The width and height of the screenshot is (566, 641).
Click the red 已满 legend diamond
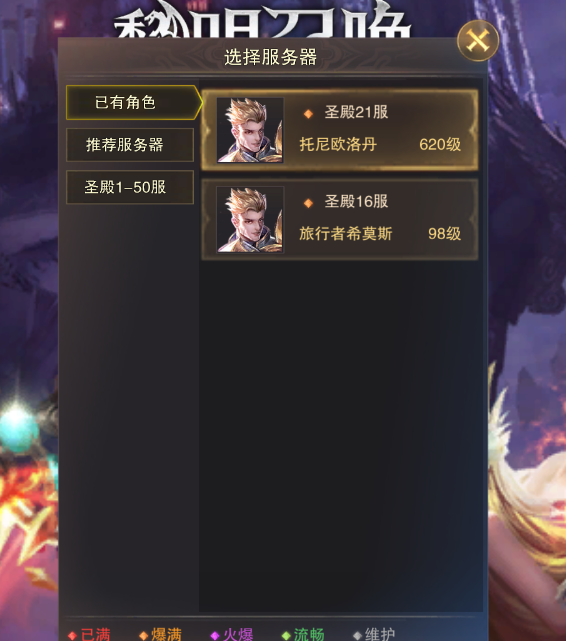73,636
